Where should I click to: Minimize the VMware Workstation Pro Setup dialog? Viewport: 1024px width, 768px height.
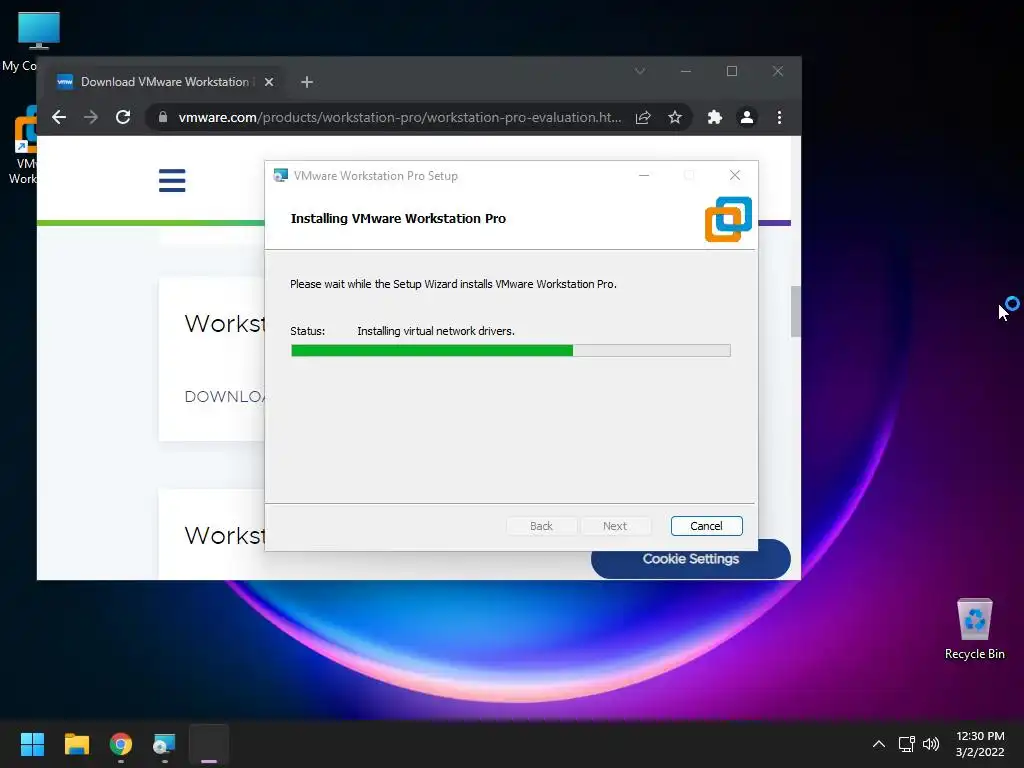[644, 175]
